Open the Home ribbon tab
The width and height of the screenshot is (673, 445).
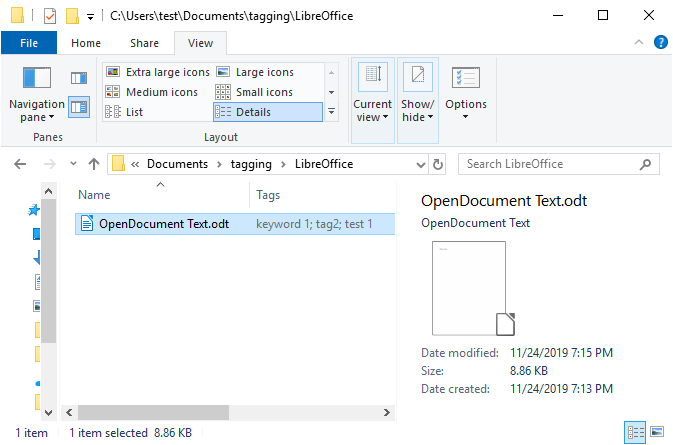(x=86, y=43)
